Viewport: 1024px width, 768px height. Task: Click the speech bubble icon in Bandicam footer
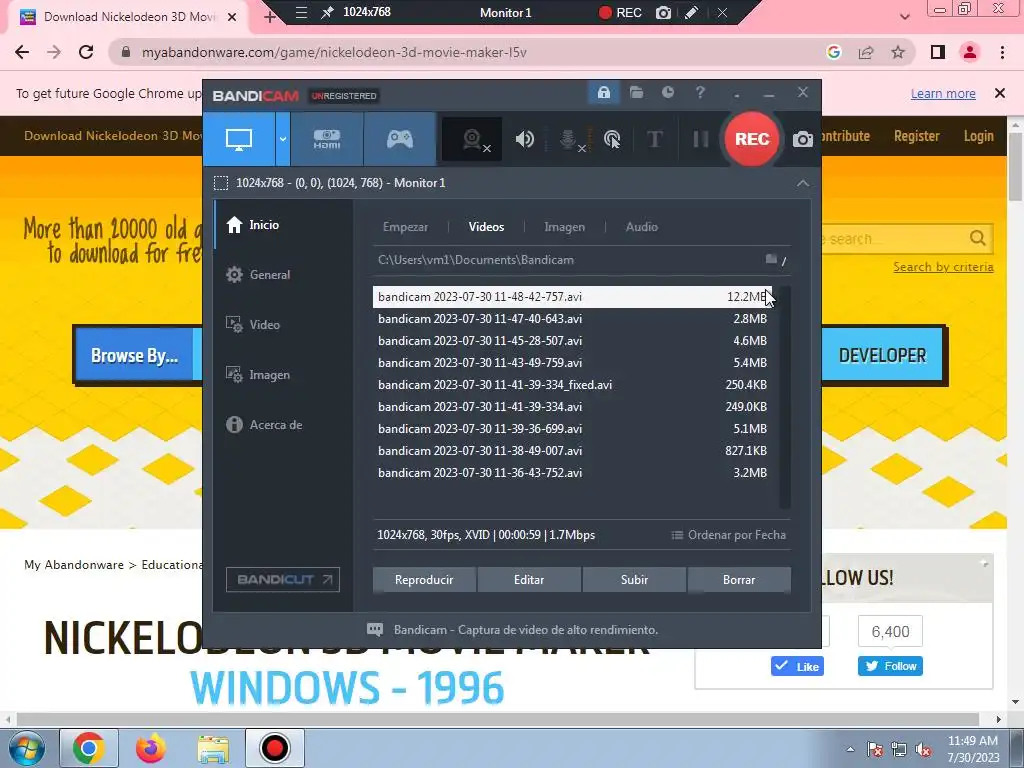point(375,630)
